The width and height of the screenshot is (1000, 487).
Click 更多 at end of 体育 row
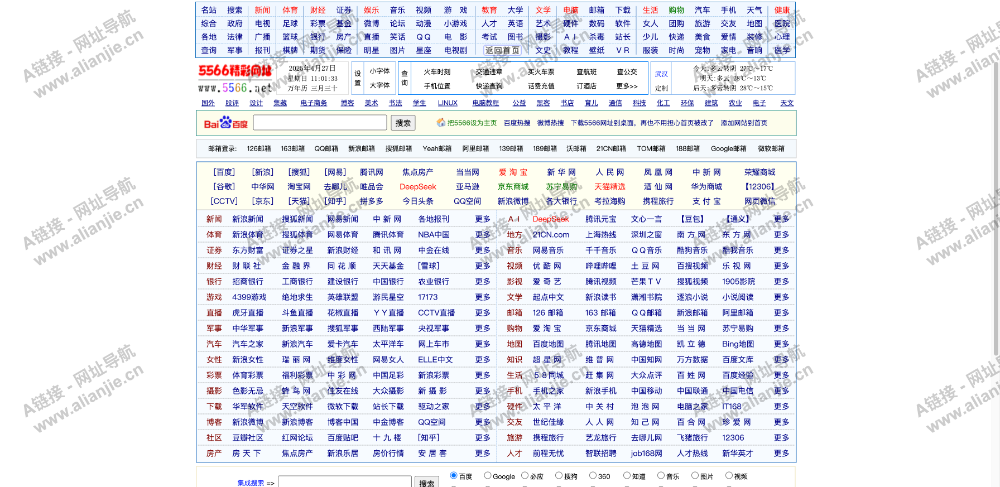483,235
